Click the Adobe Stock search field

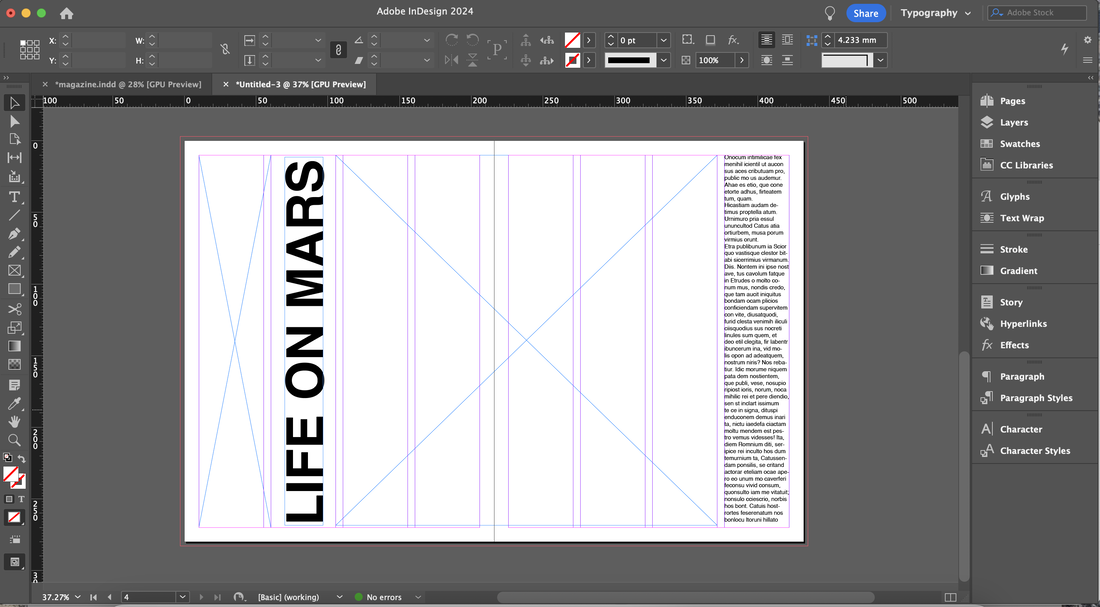coord(1038,13)
